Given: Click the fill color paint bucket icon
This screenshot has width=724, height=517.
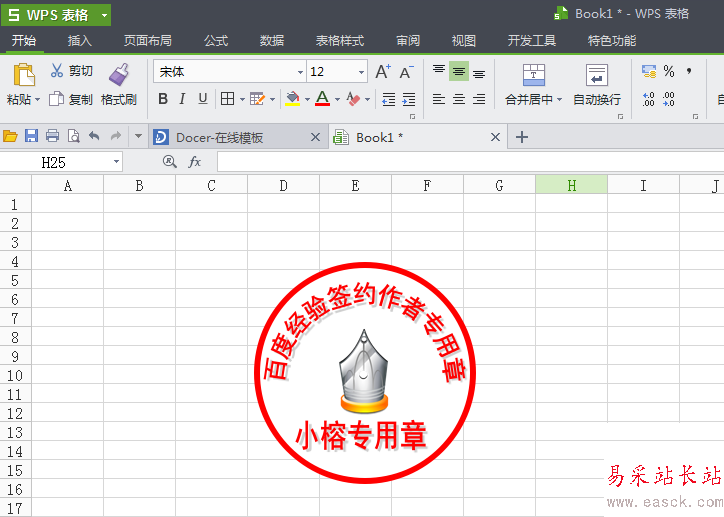Looking at the screenshot, I should point(292,99).
